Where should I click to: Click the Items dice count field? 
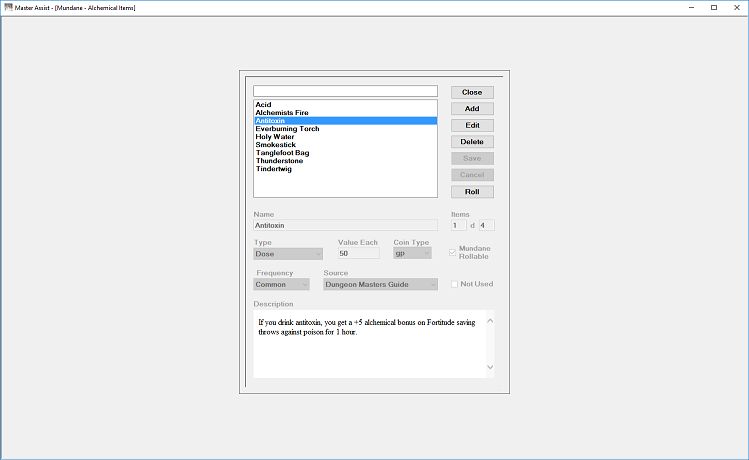[459, 225]
